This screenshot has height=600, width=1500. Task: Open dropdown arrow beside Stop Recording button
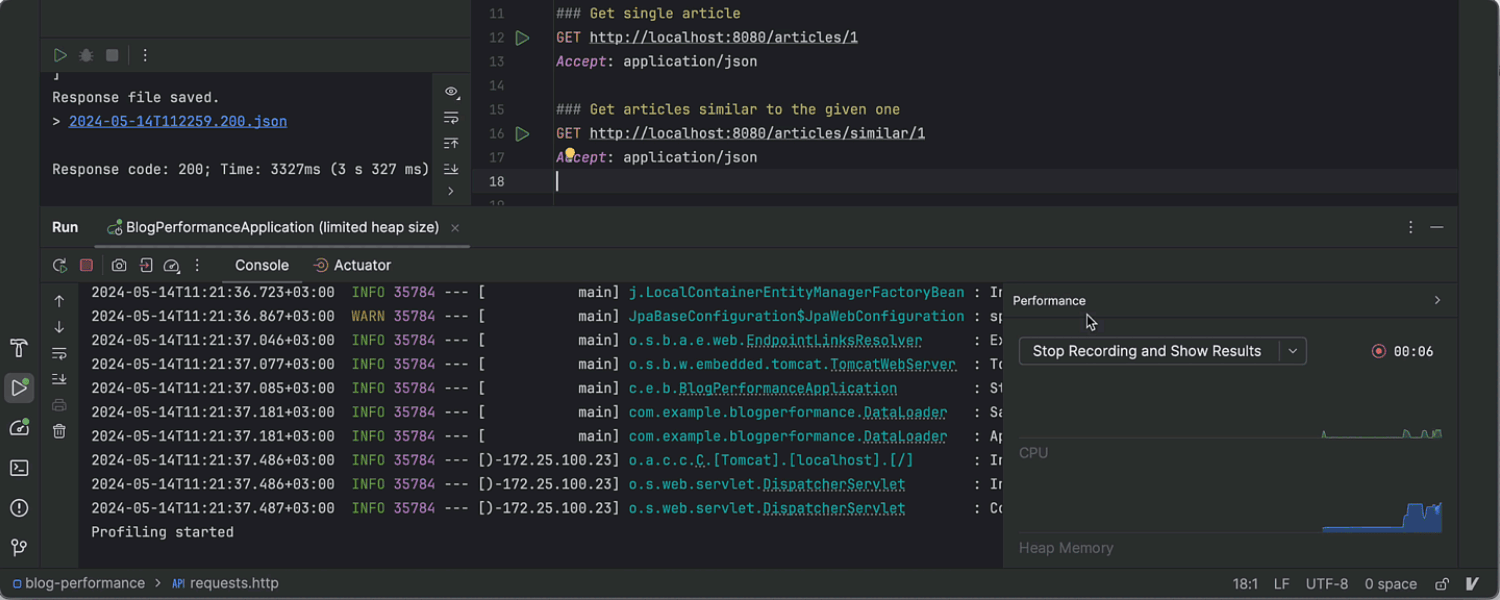pos(1293,351)
